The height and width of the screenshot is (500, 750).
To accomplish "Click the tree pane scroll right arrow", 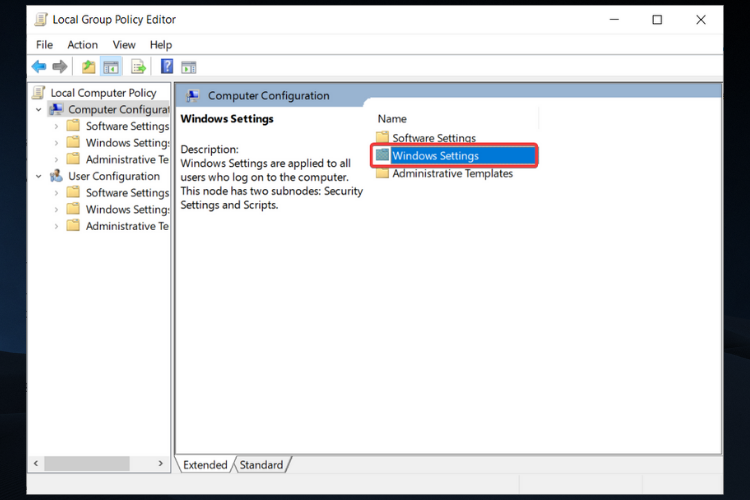I will 161,463.
